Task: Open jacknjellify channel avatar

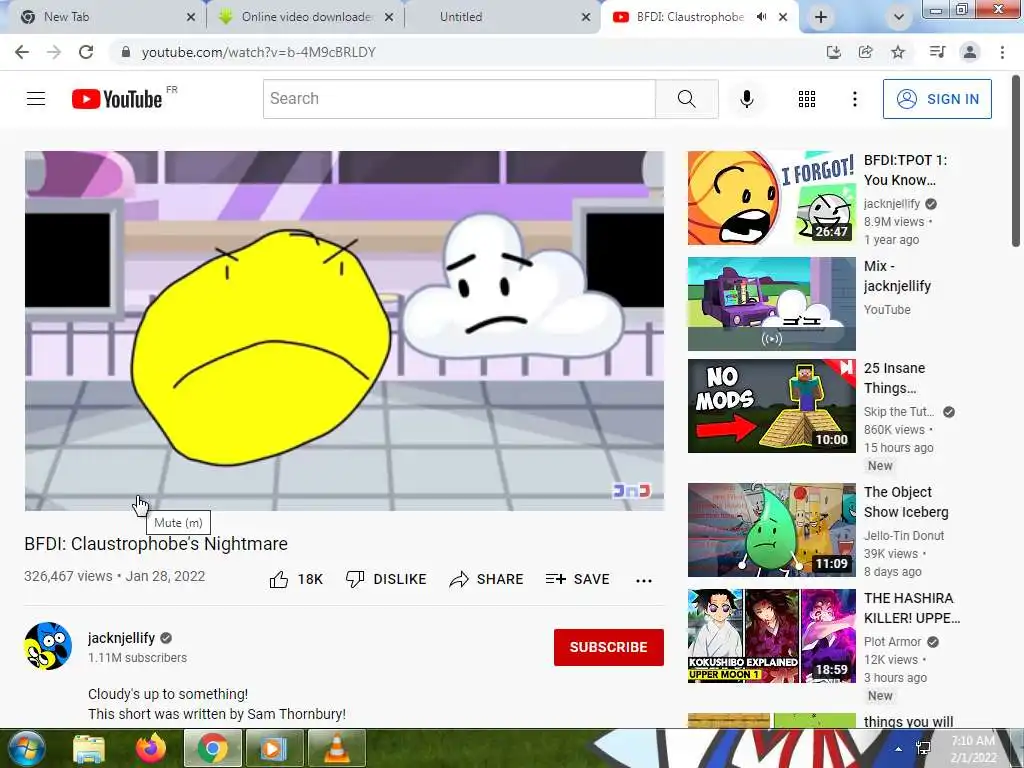Action: point(48,646)
